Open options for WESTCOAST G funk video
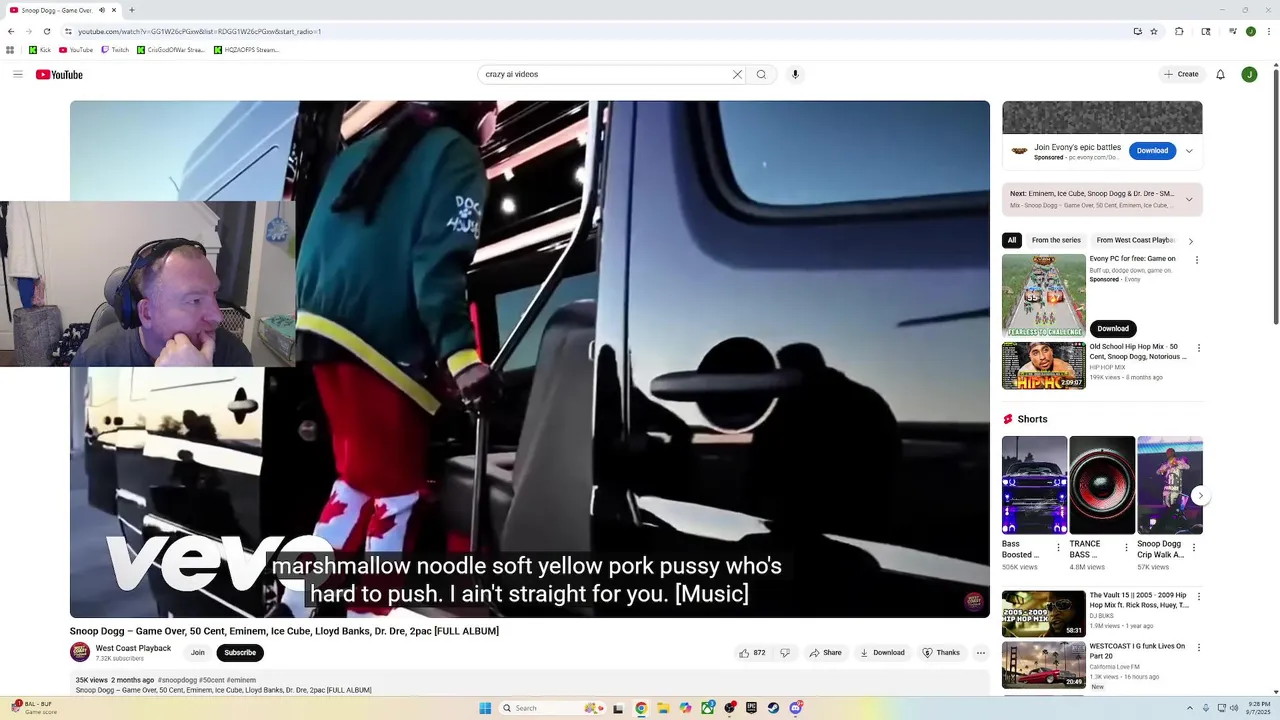 pyautogui.click(x=1198, y=648)
